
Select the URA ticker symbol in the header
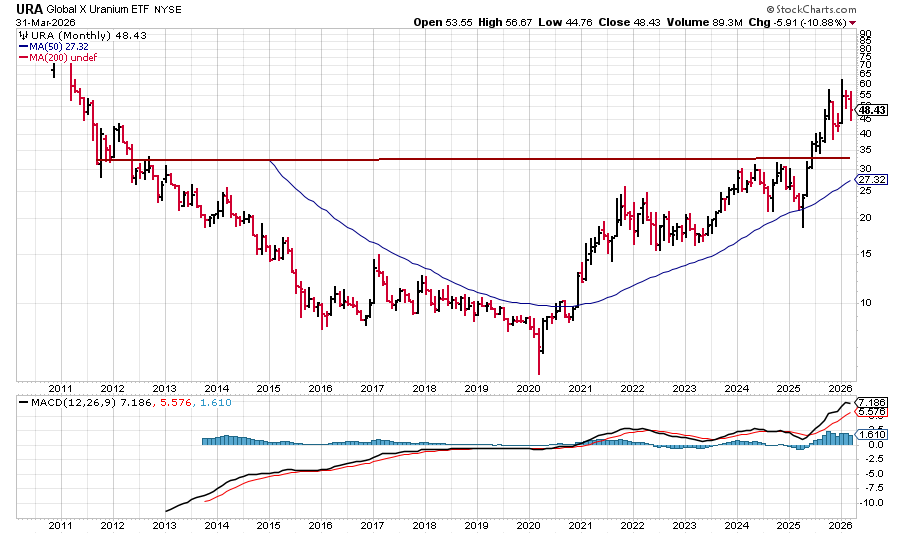click(x=29, y=7)
